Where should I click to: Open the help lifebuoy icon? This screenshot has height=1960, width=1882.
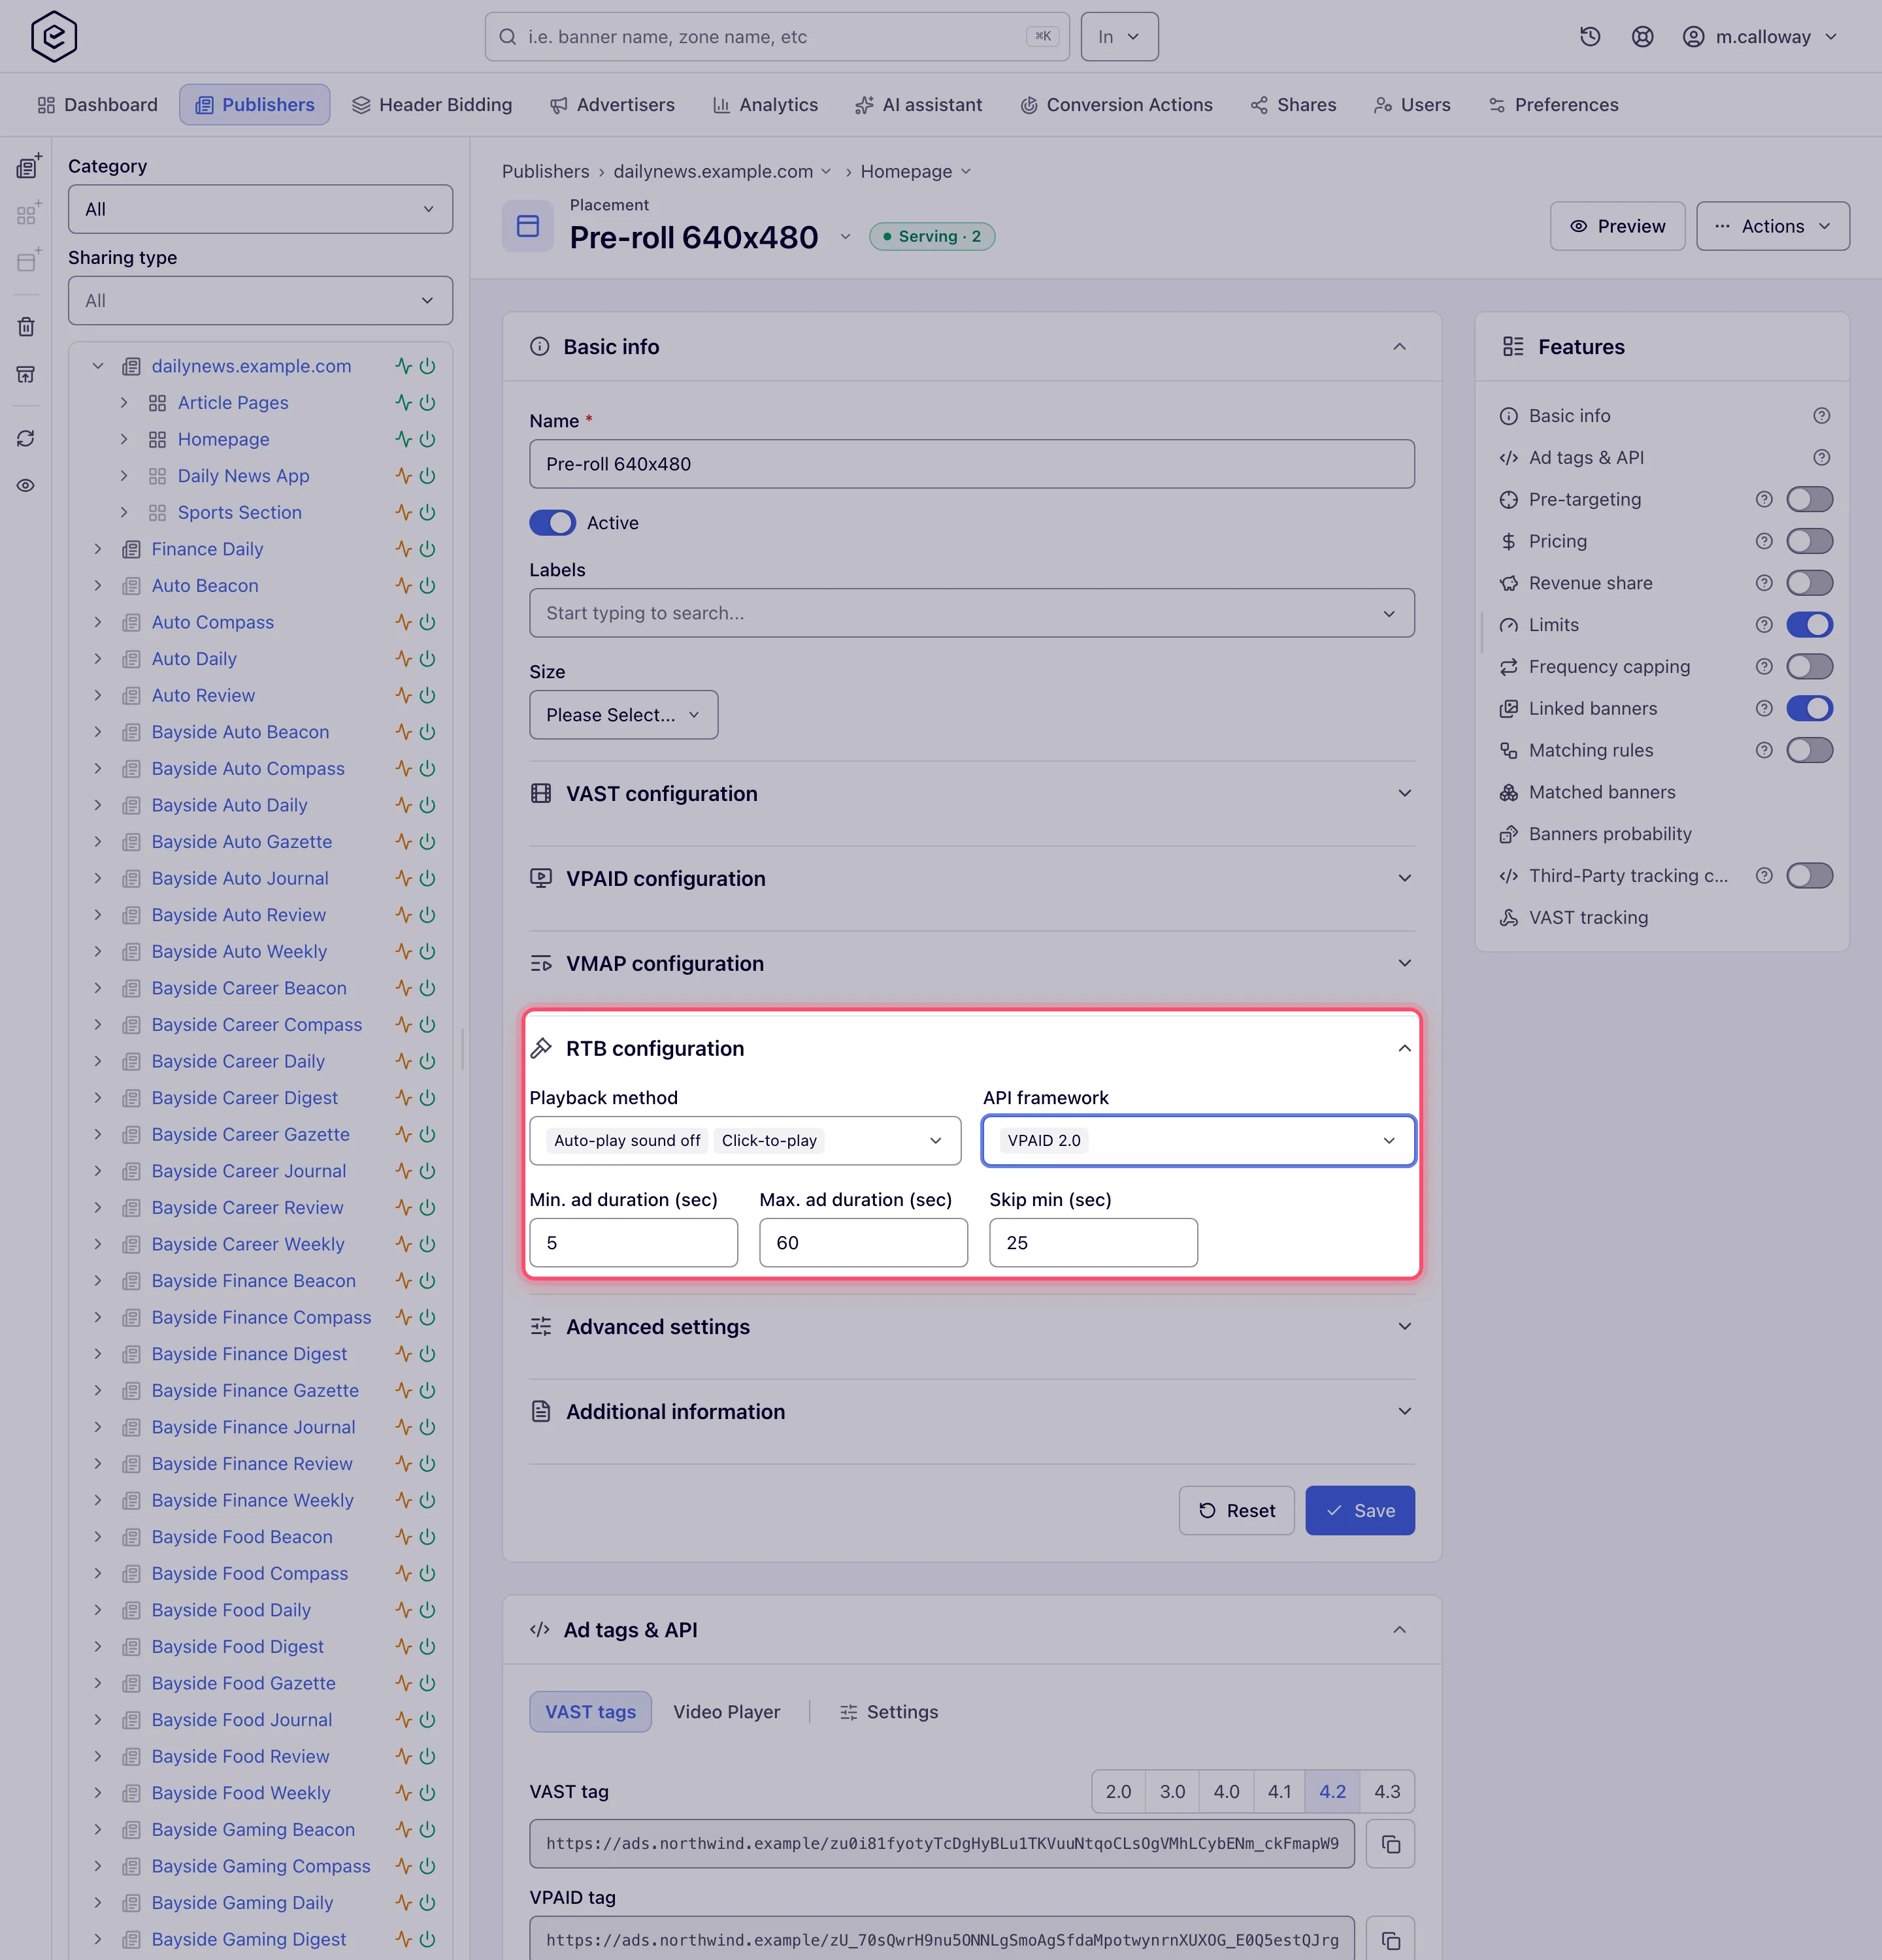click(x=1642, y=37)
